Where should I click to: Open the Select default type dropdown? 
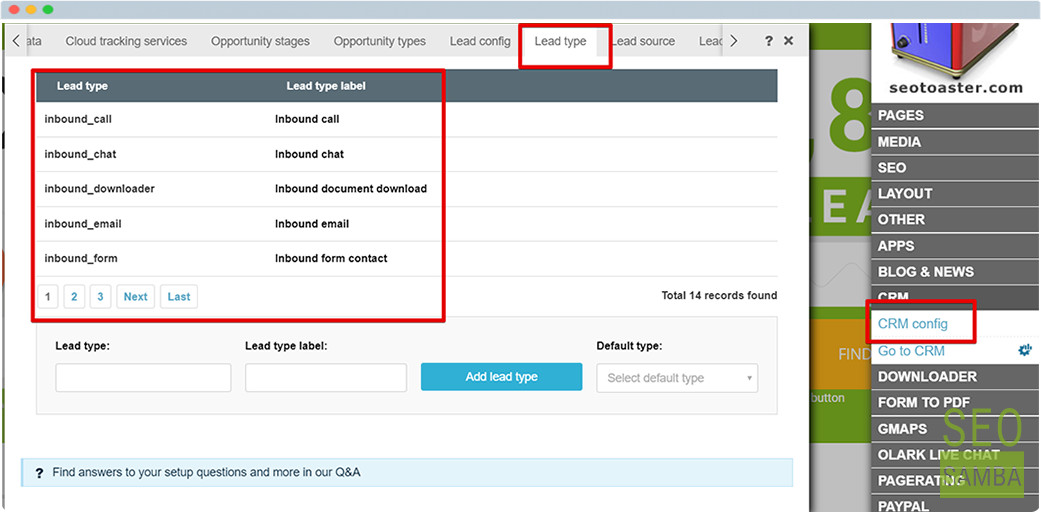[677, 378]
